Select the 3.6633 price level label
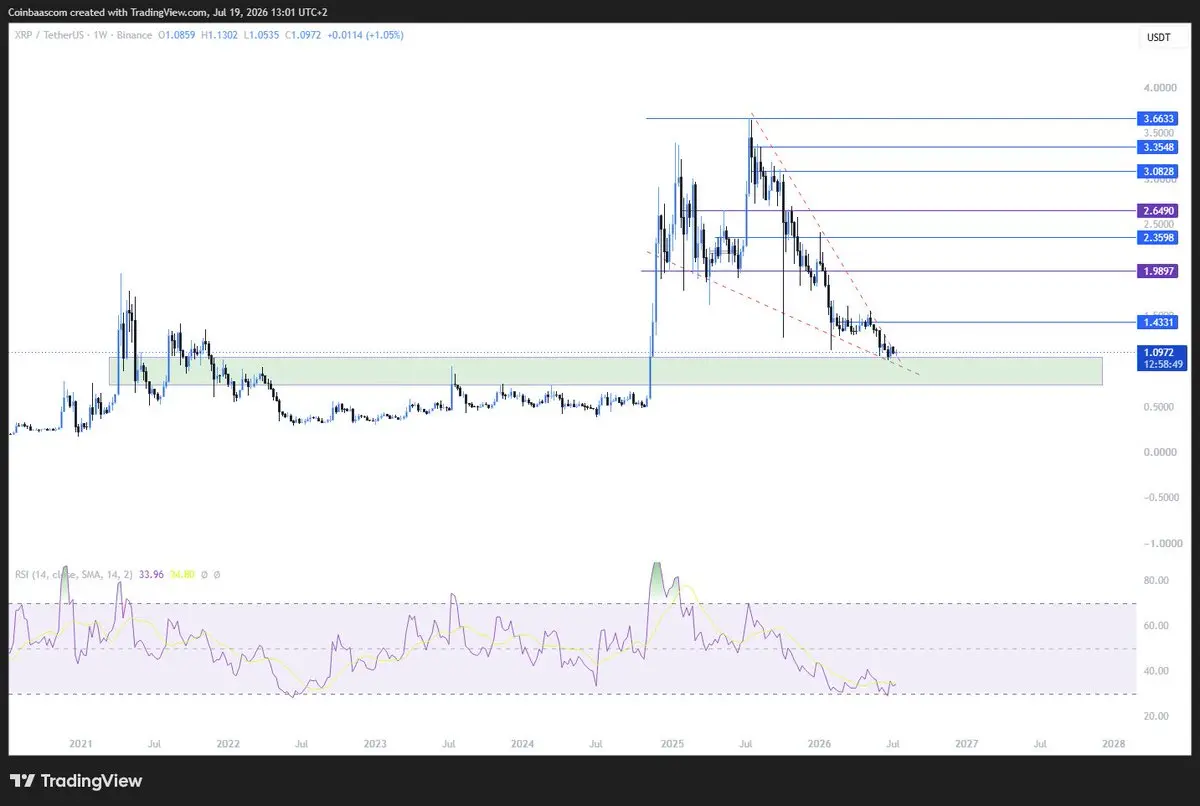The width and height of the screenshot is (1200, 806). tap(1159, 118)
